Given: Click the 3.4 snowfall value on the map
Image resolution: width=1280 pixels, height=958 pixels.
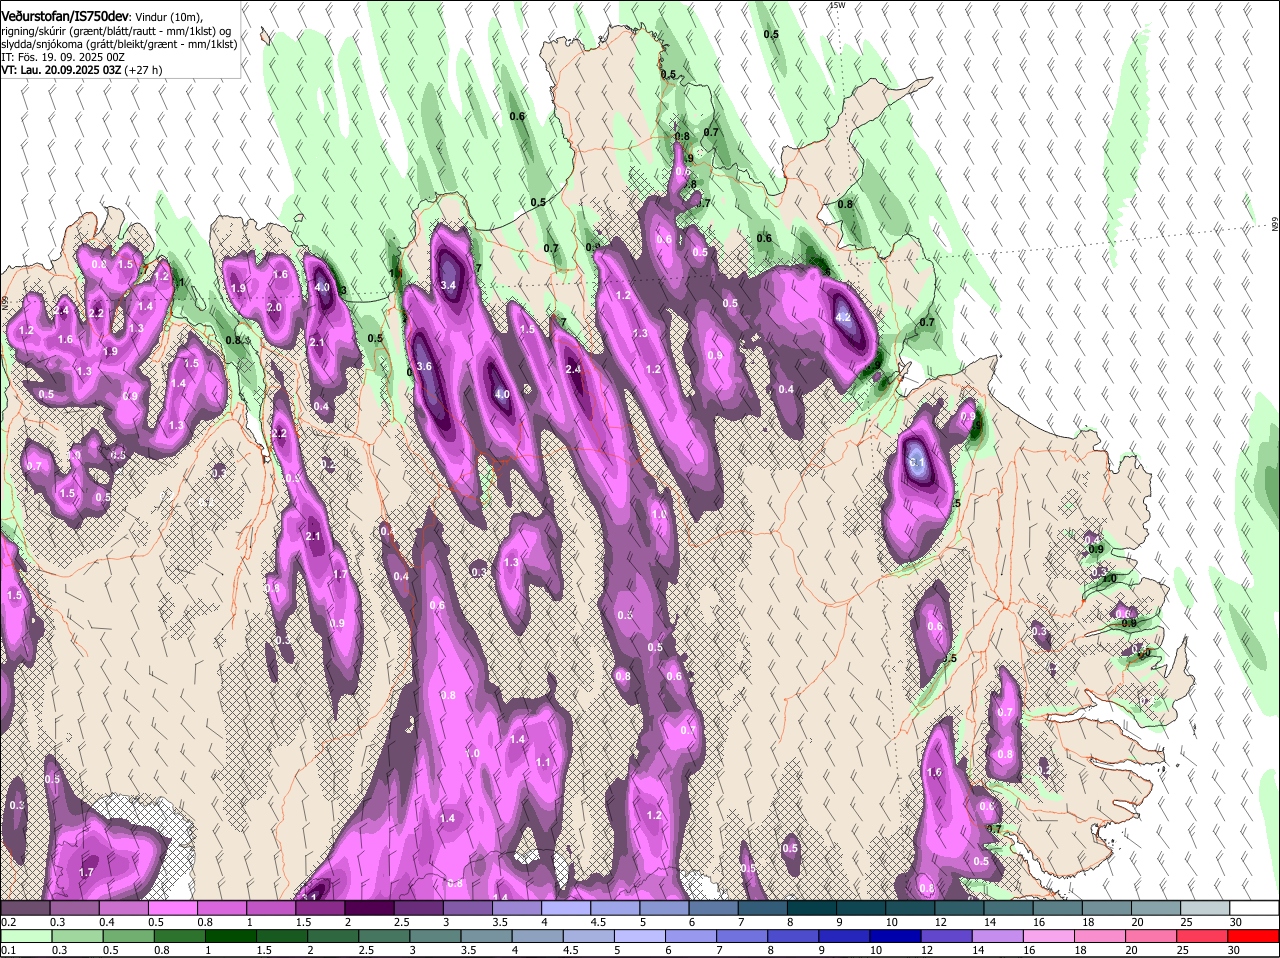Looking at the screenshot, I should coord(448,285).
